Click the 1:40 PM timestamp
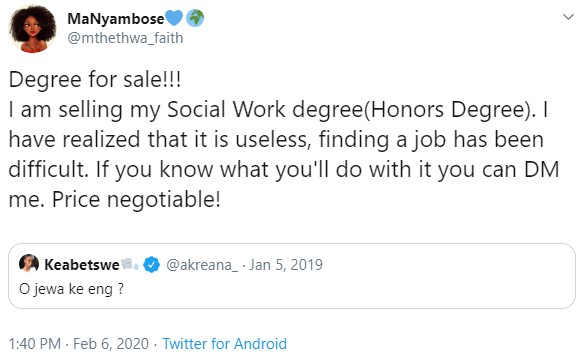 35,344
